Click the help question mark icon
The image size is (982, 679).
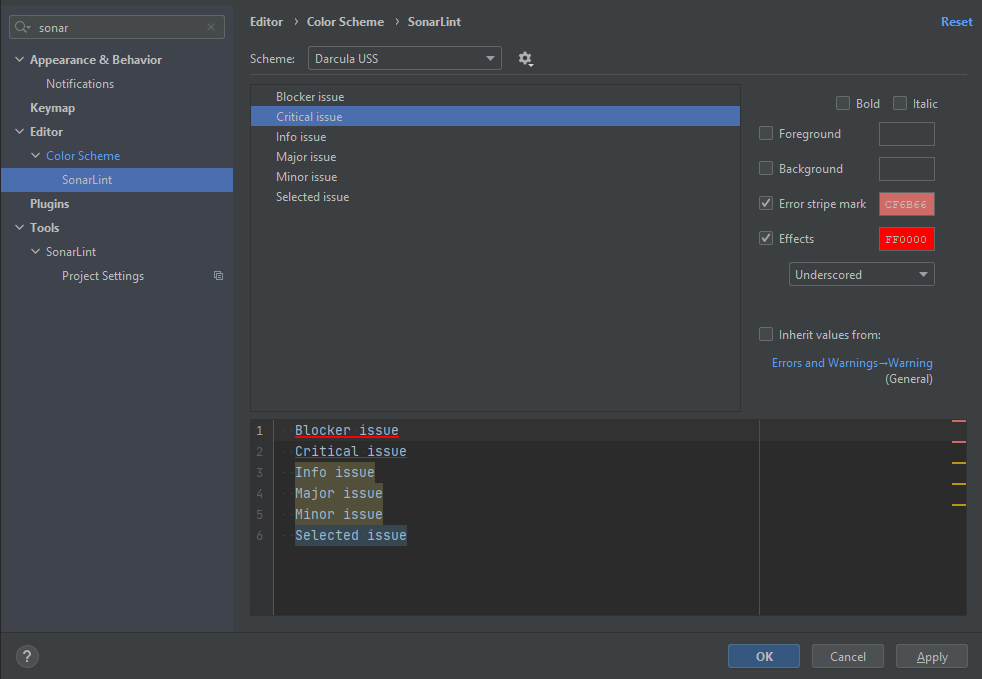tap(27, 657)
